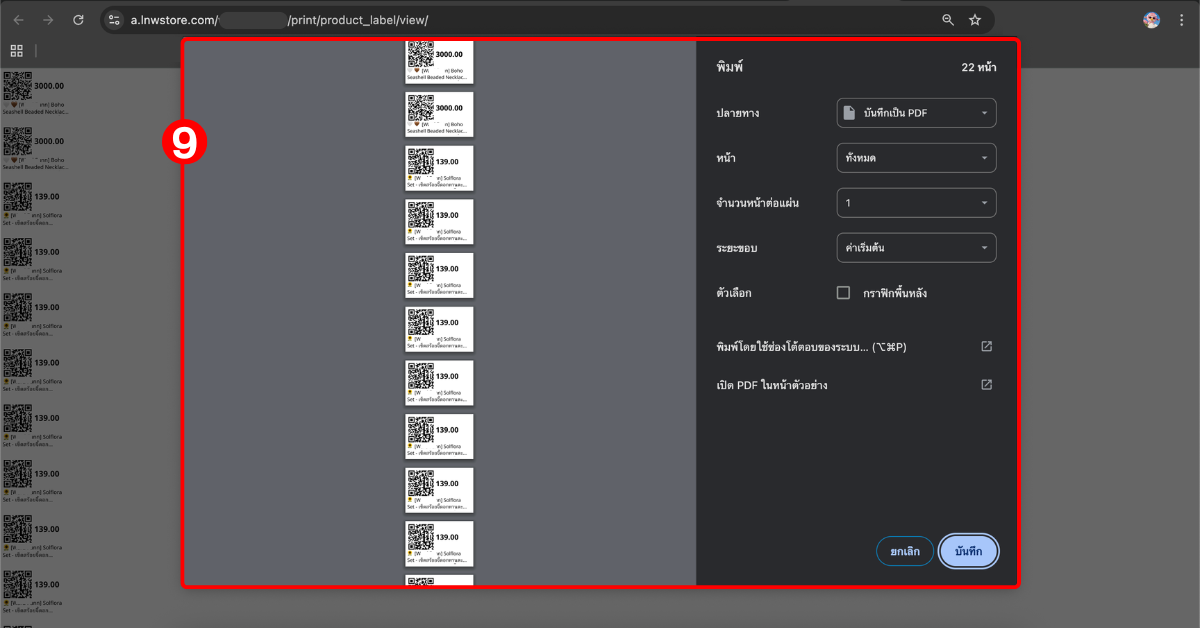
Task: Click external-link icon beside system dialog print option
Action: tap(986, 347)
